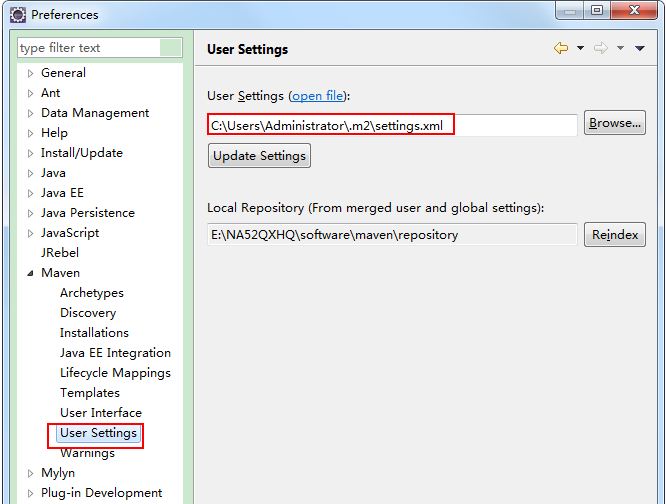This screenshot has height=504, width=666.
Task: Click the Preferences window title icon
Action: pos(18,15)
